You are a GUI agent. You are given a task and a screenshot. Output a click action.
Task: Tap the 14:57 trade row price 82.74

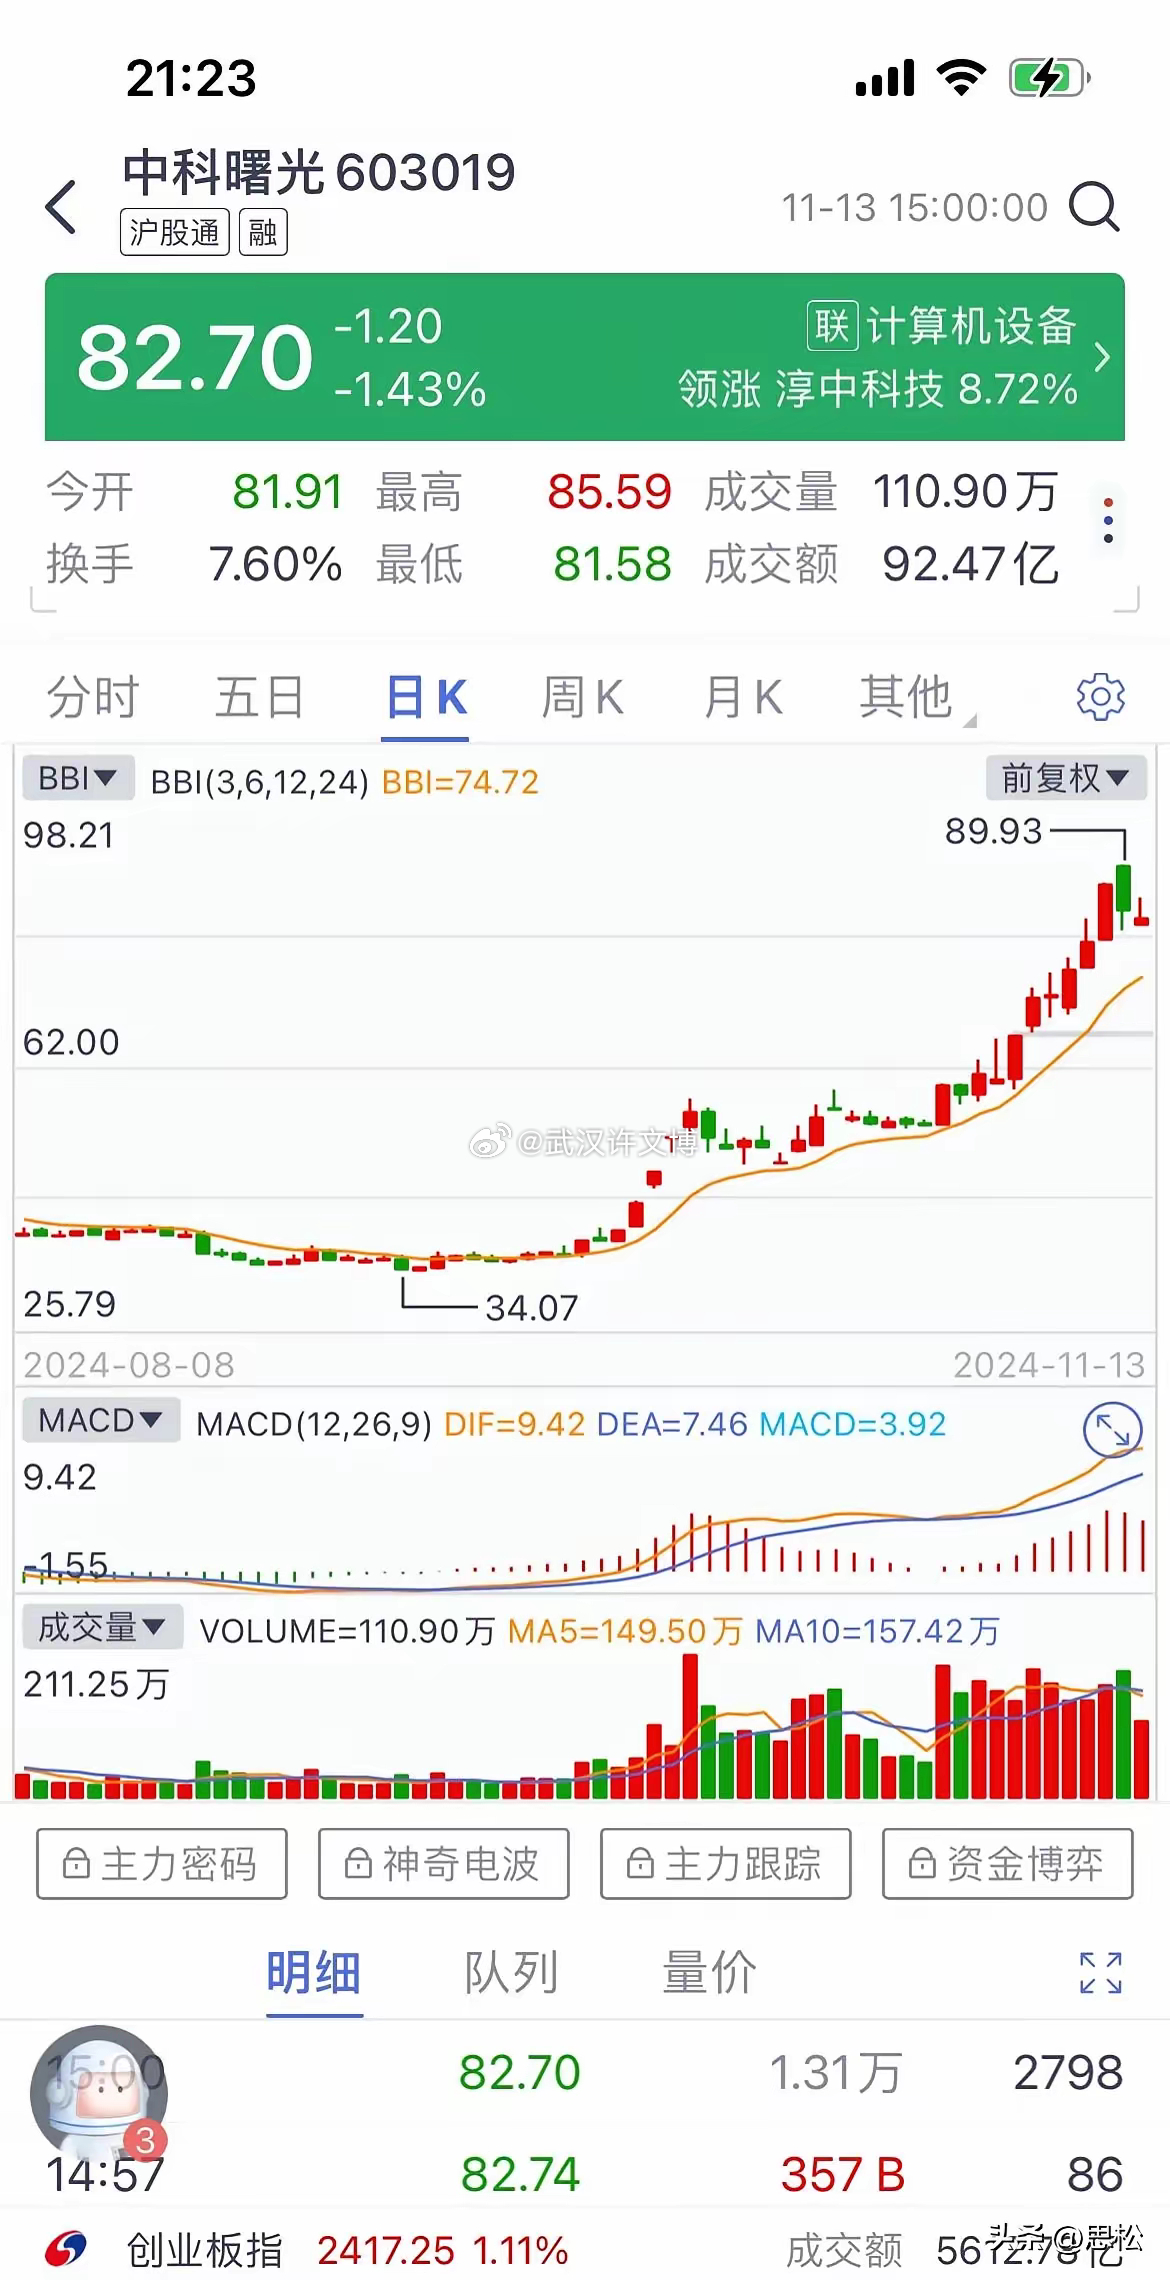point(520,2175)
